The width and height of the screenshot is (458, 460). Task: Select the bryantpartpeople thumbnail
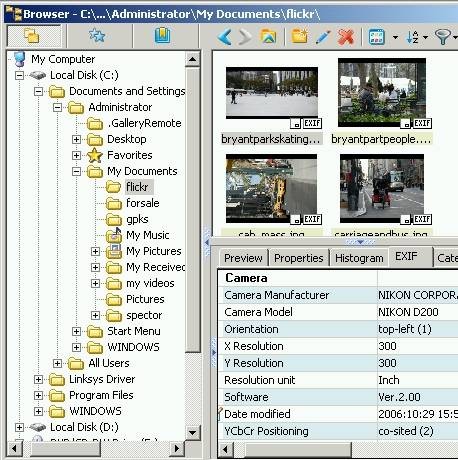pos(382,92)
